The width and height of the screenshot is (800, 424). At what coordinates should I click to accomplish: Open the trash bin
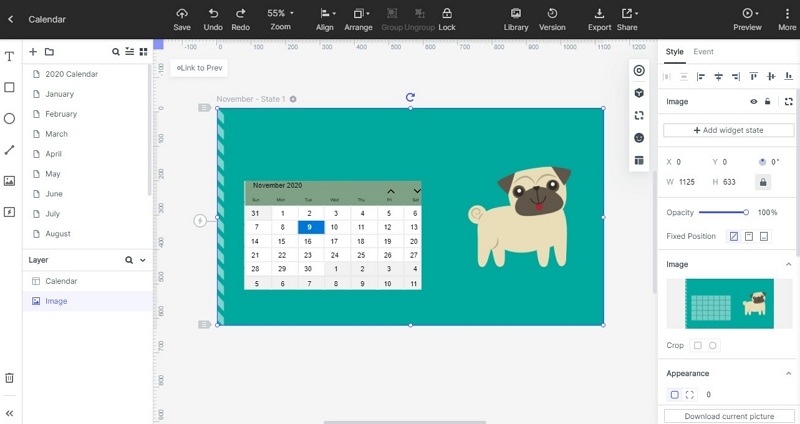pyautogui.click(x=9, y=378)
